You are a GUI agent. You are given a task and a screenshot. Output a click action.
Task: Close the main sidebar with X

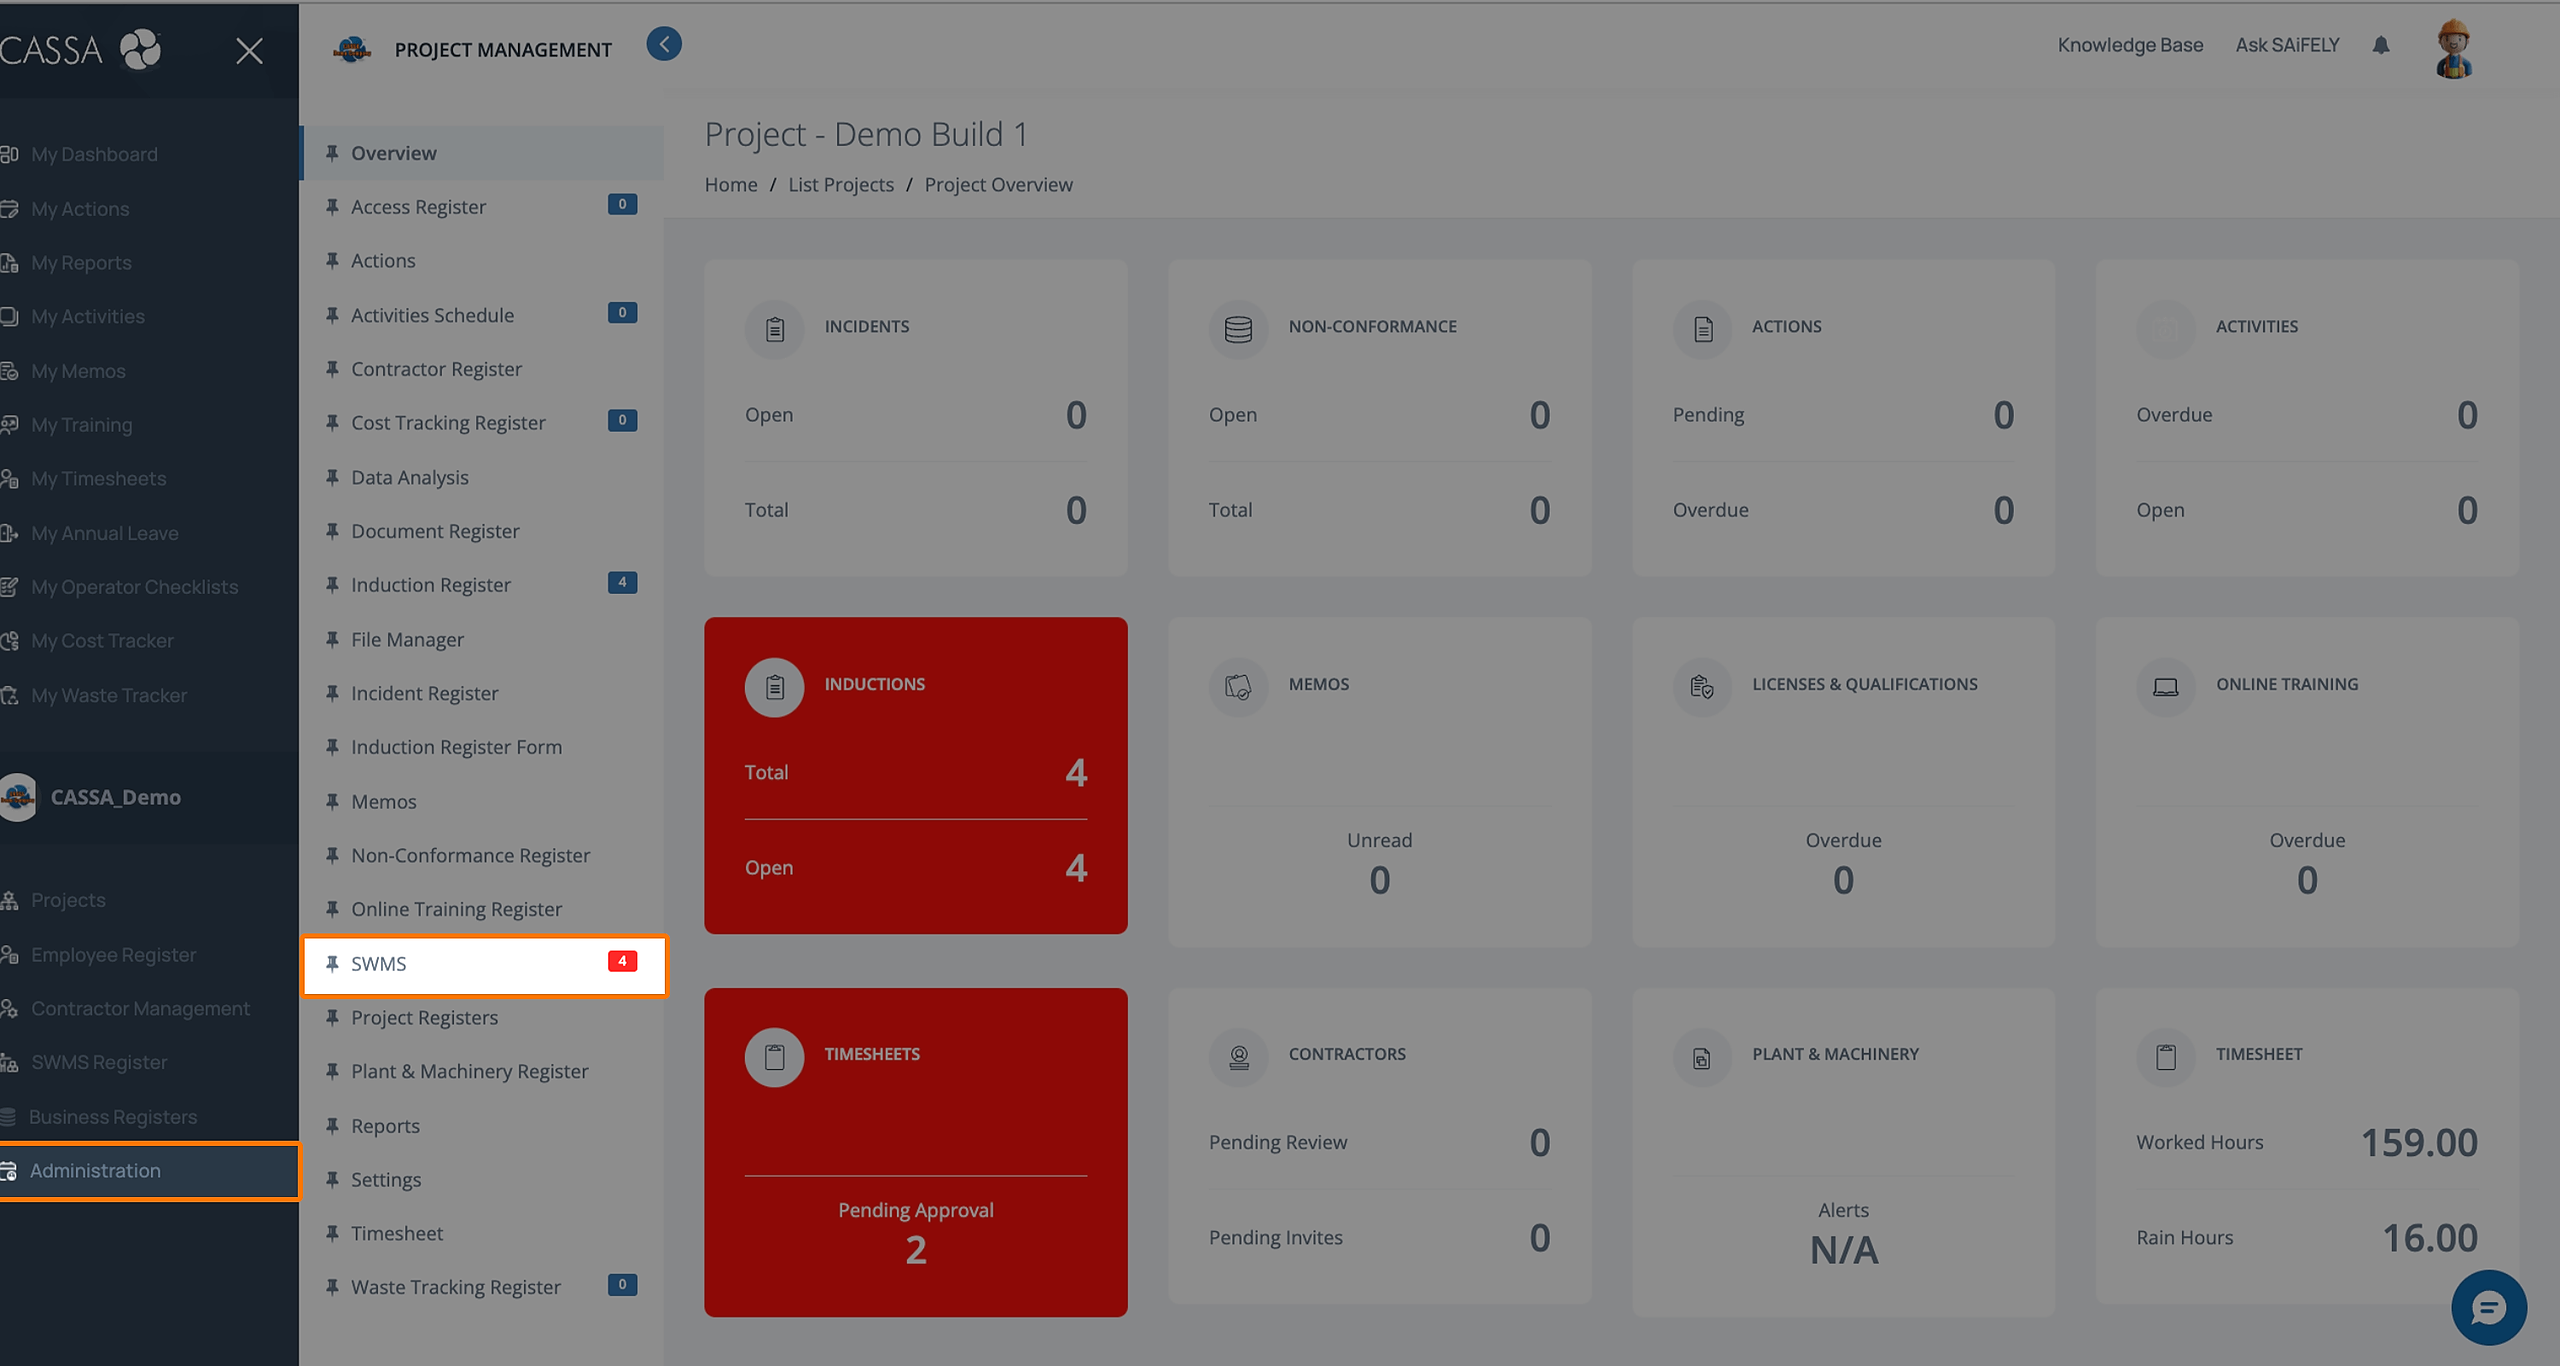click(x=249, y=50)
